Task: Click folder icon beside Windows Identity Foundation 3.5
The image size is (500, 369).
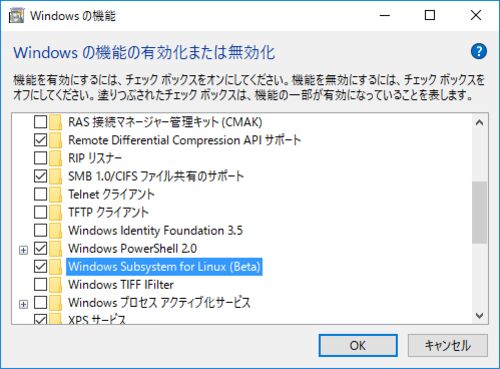Action: (56, 230)
